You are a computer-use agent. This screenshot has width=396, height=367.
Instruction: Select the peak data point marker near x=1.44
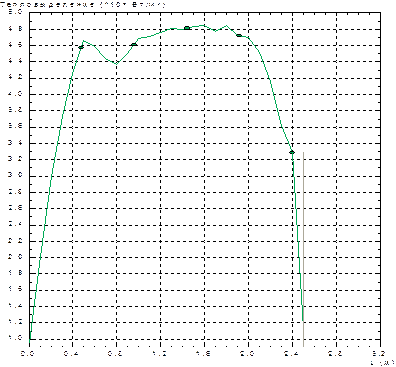[x=187, y=28]
